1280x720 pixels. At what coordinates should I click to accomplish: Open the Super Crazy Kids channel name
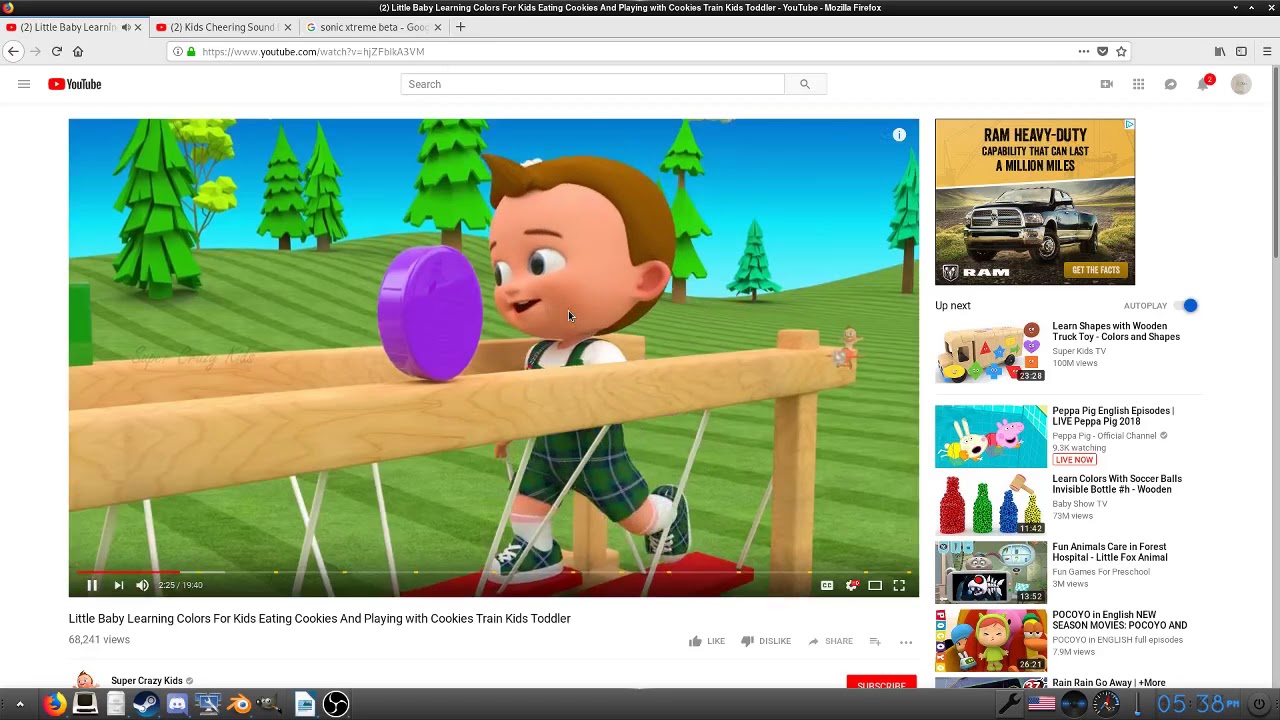pos(147,681)
